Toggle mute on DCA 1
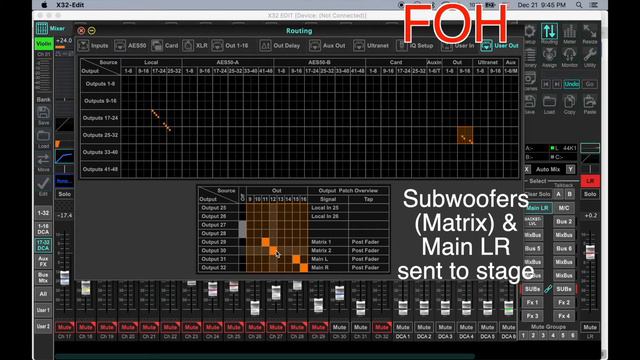The image size is (640, 360). click(x=403, y=327)
